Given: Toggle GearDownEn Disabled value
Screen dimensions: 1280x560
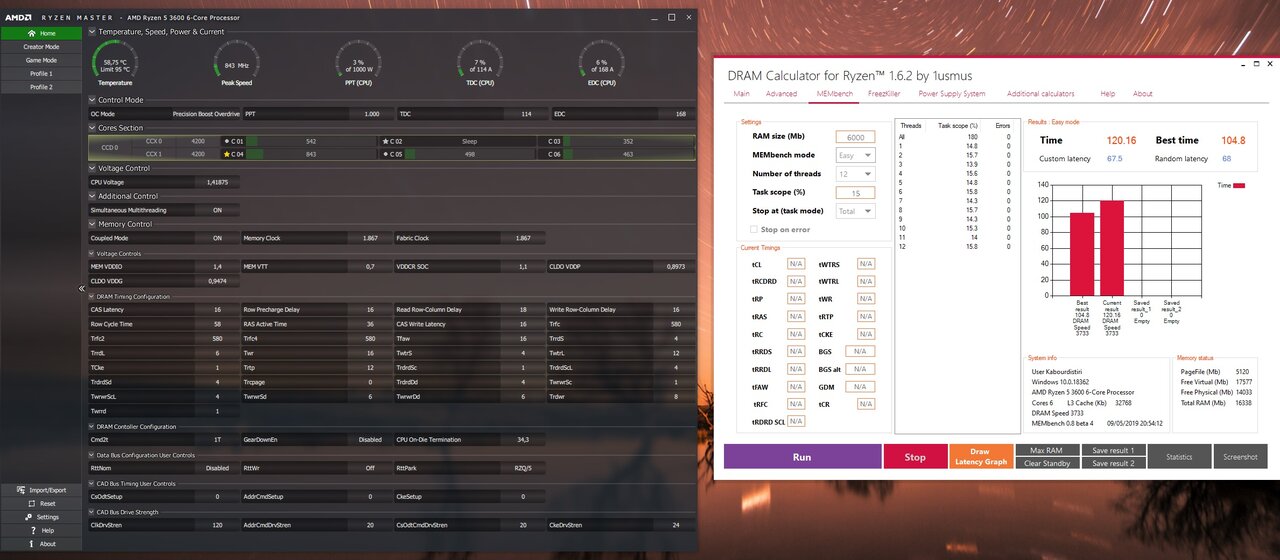Looking at the screenshot, I should [370, 439].
